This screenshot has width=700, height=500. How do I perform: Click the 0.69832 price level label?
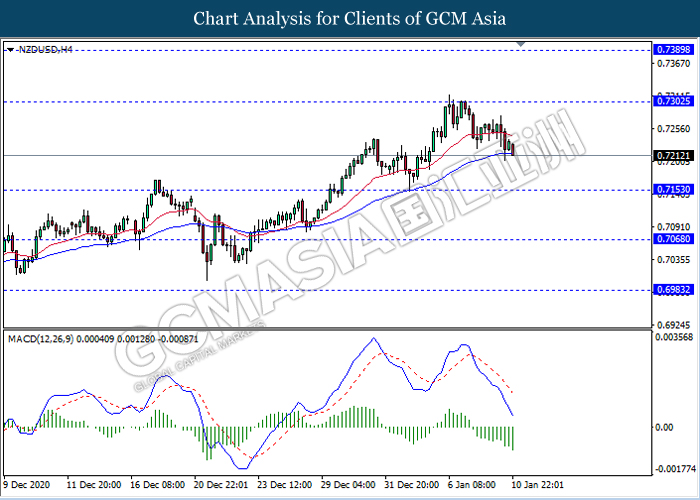tap(673, 290)
